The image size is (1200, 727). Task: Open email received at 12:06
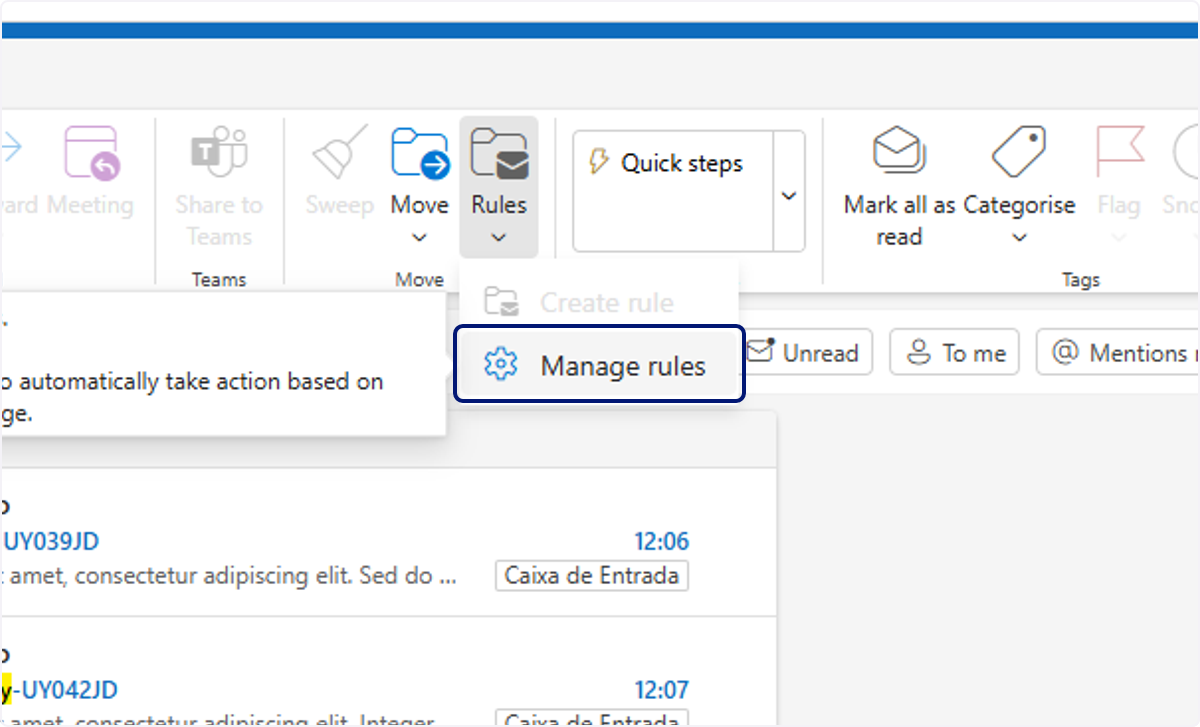coord(388,542)
